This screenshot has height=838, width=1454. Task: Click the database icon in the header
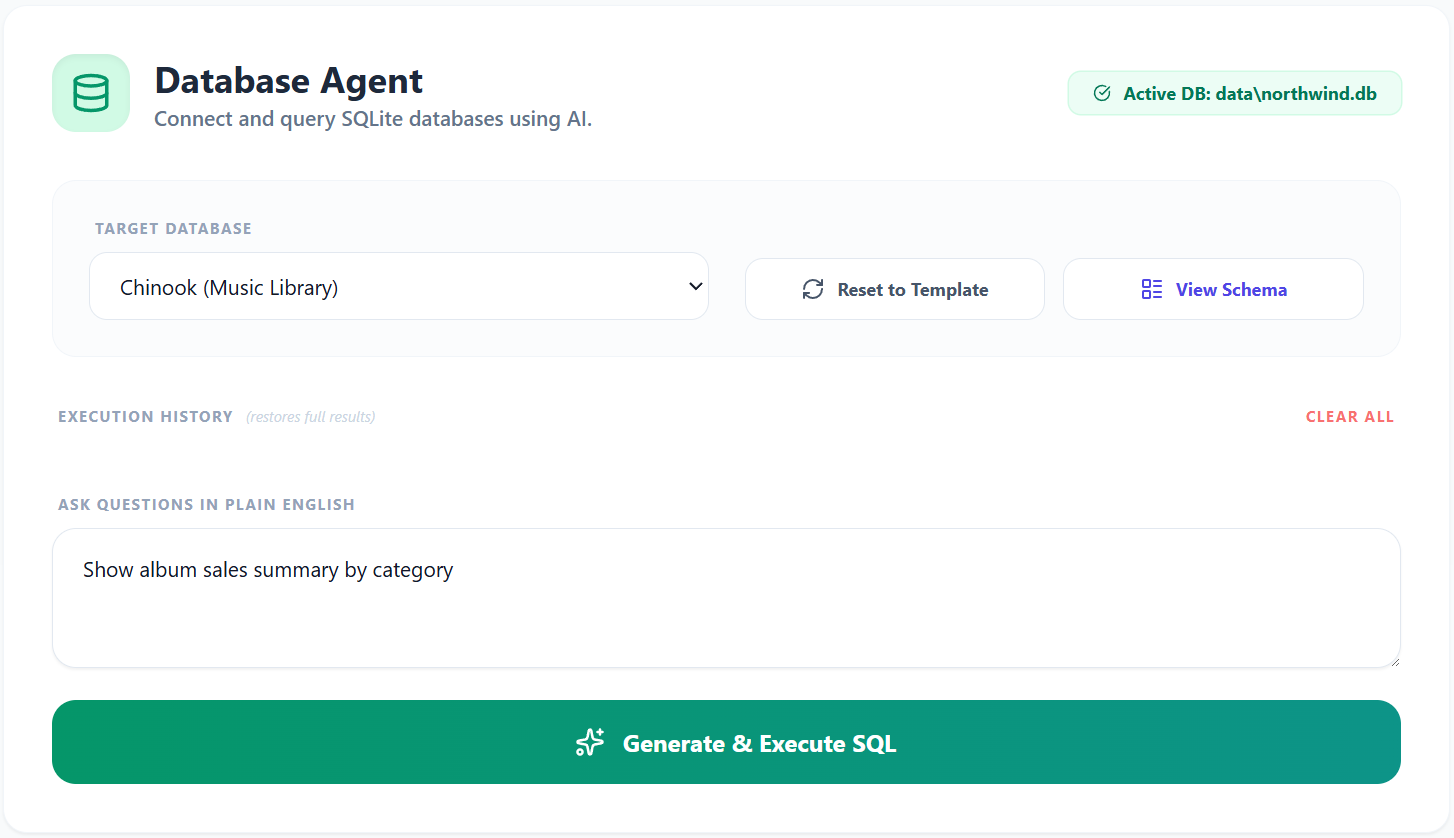(x=90, y=92)
